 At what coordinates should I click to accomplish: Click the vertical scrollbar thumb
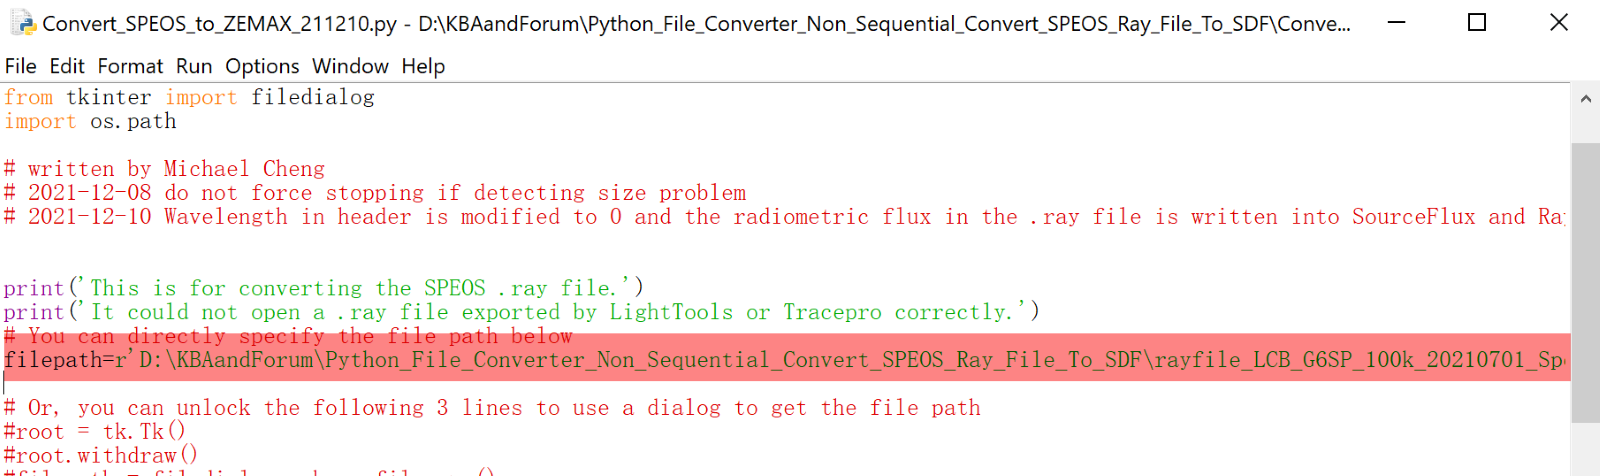(1585, 283)
